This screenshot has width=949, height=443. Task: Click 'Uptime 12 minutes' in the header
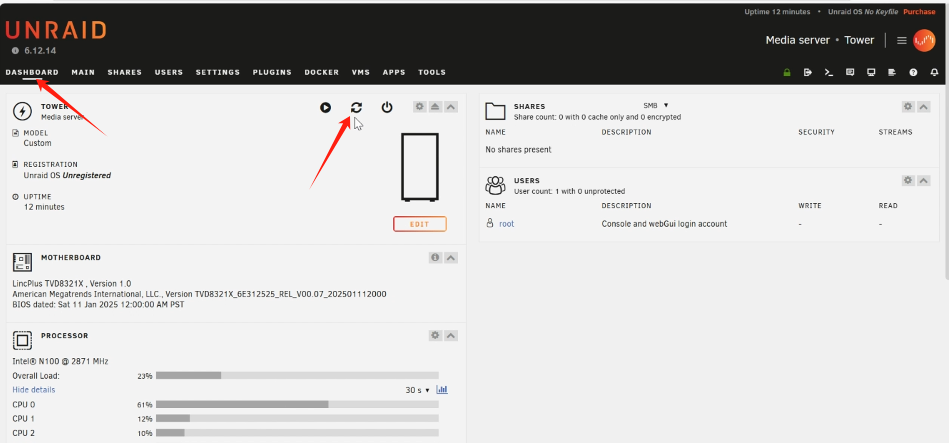[777, 12]
